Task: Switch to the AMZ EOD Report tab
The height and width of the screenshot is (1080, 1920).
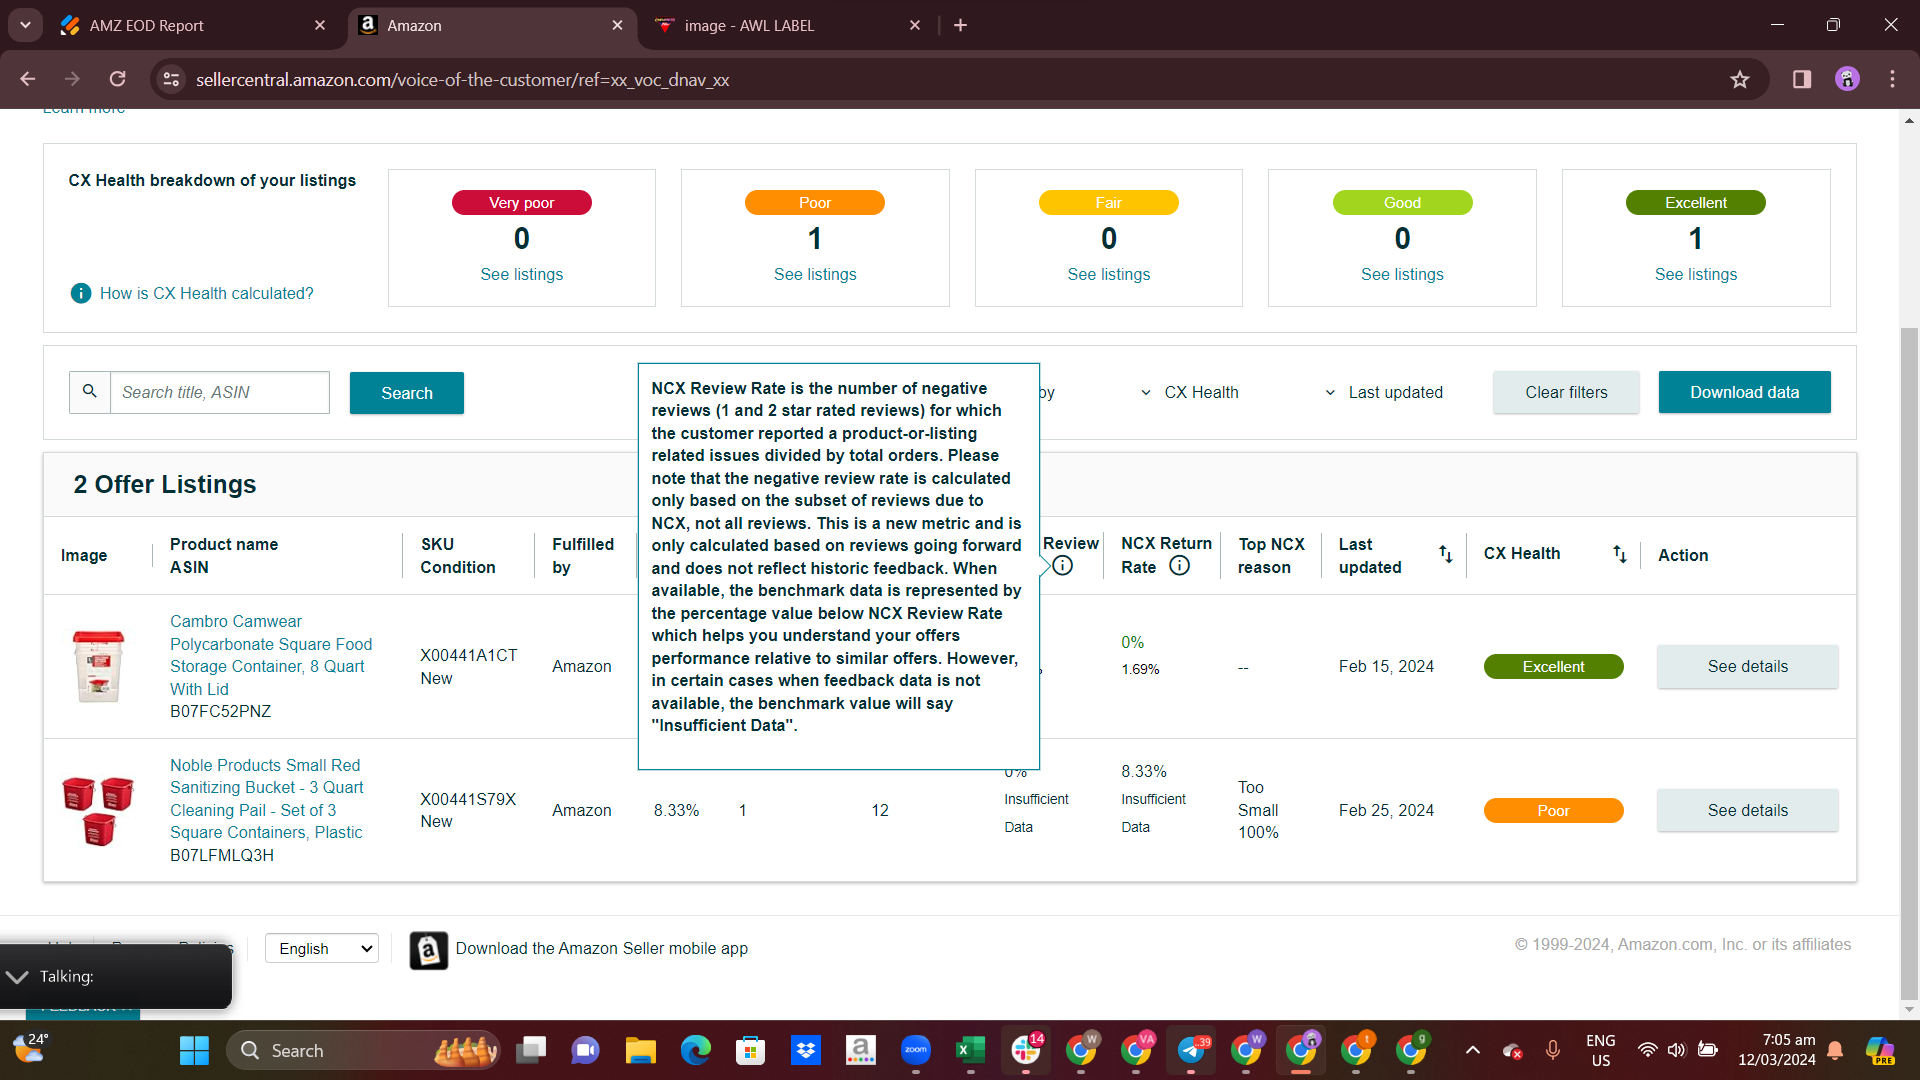Action: coord(190,25)
